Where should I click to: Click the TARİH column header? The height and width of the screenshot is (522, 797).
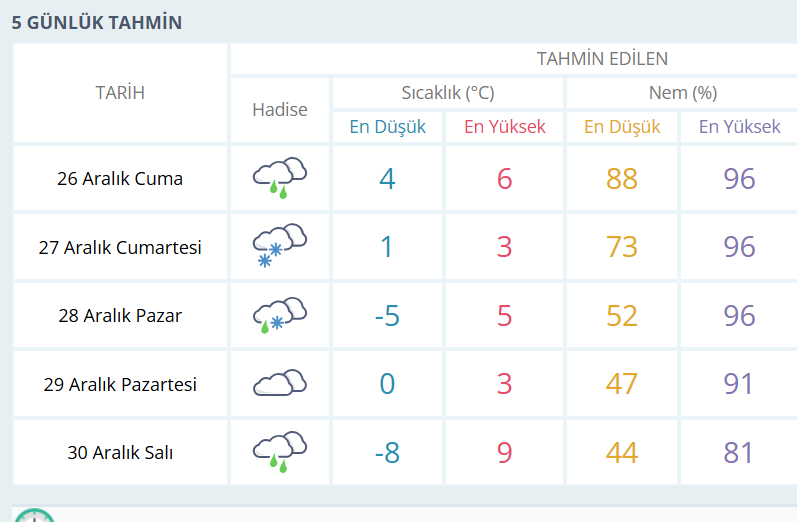point(120,93)
